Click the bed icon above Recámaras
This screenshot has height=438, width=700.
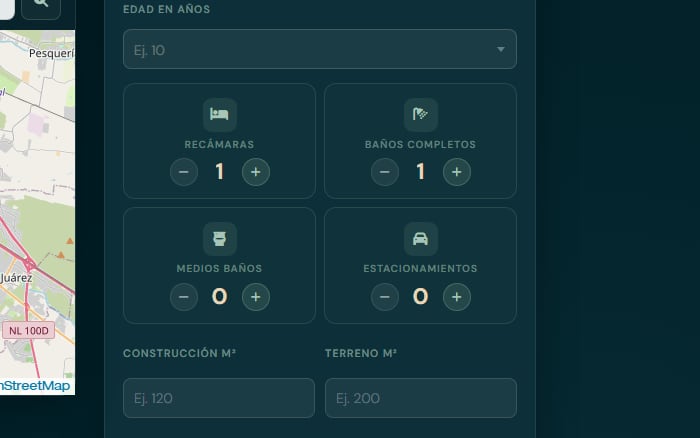pos(220,115)
